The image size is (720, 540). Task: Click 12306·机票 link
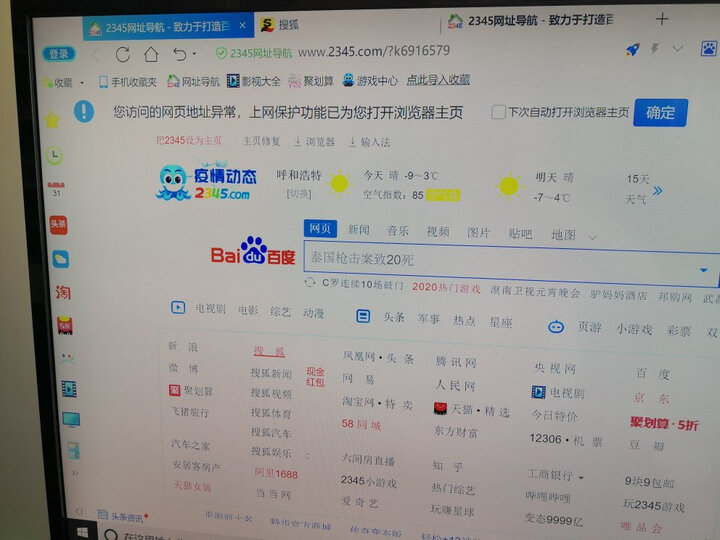566,440
